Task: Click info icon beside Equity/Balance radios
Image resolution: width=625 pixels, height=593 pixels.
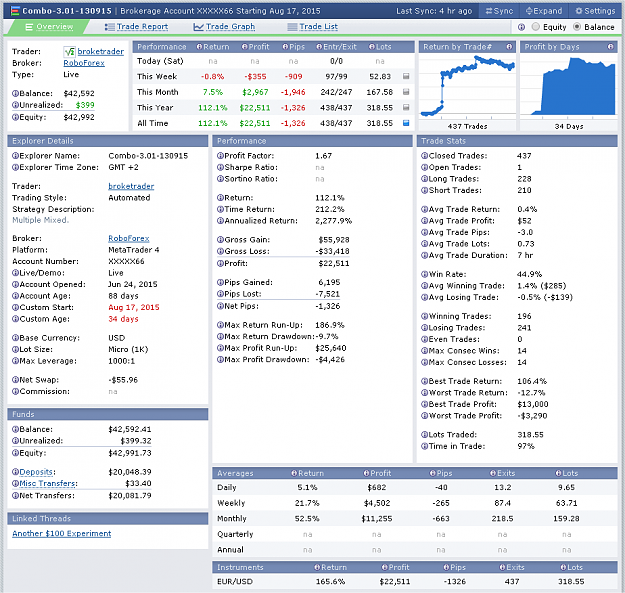Action: point(521,27)
